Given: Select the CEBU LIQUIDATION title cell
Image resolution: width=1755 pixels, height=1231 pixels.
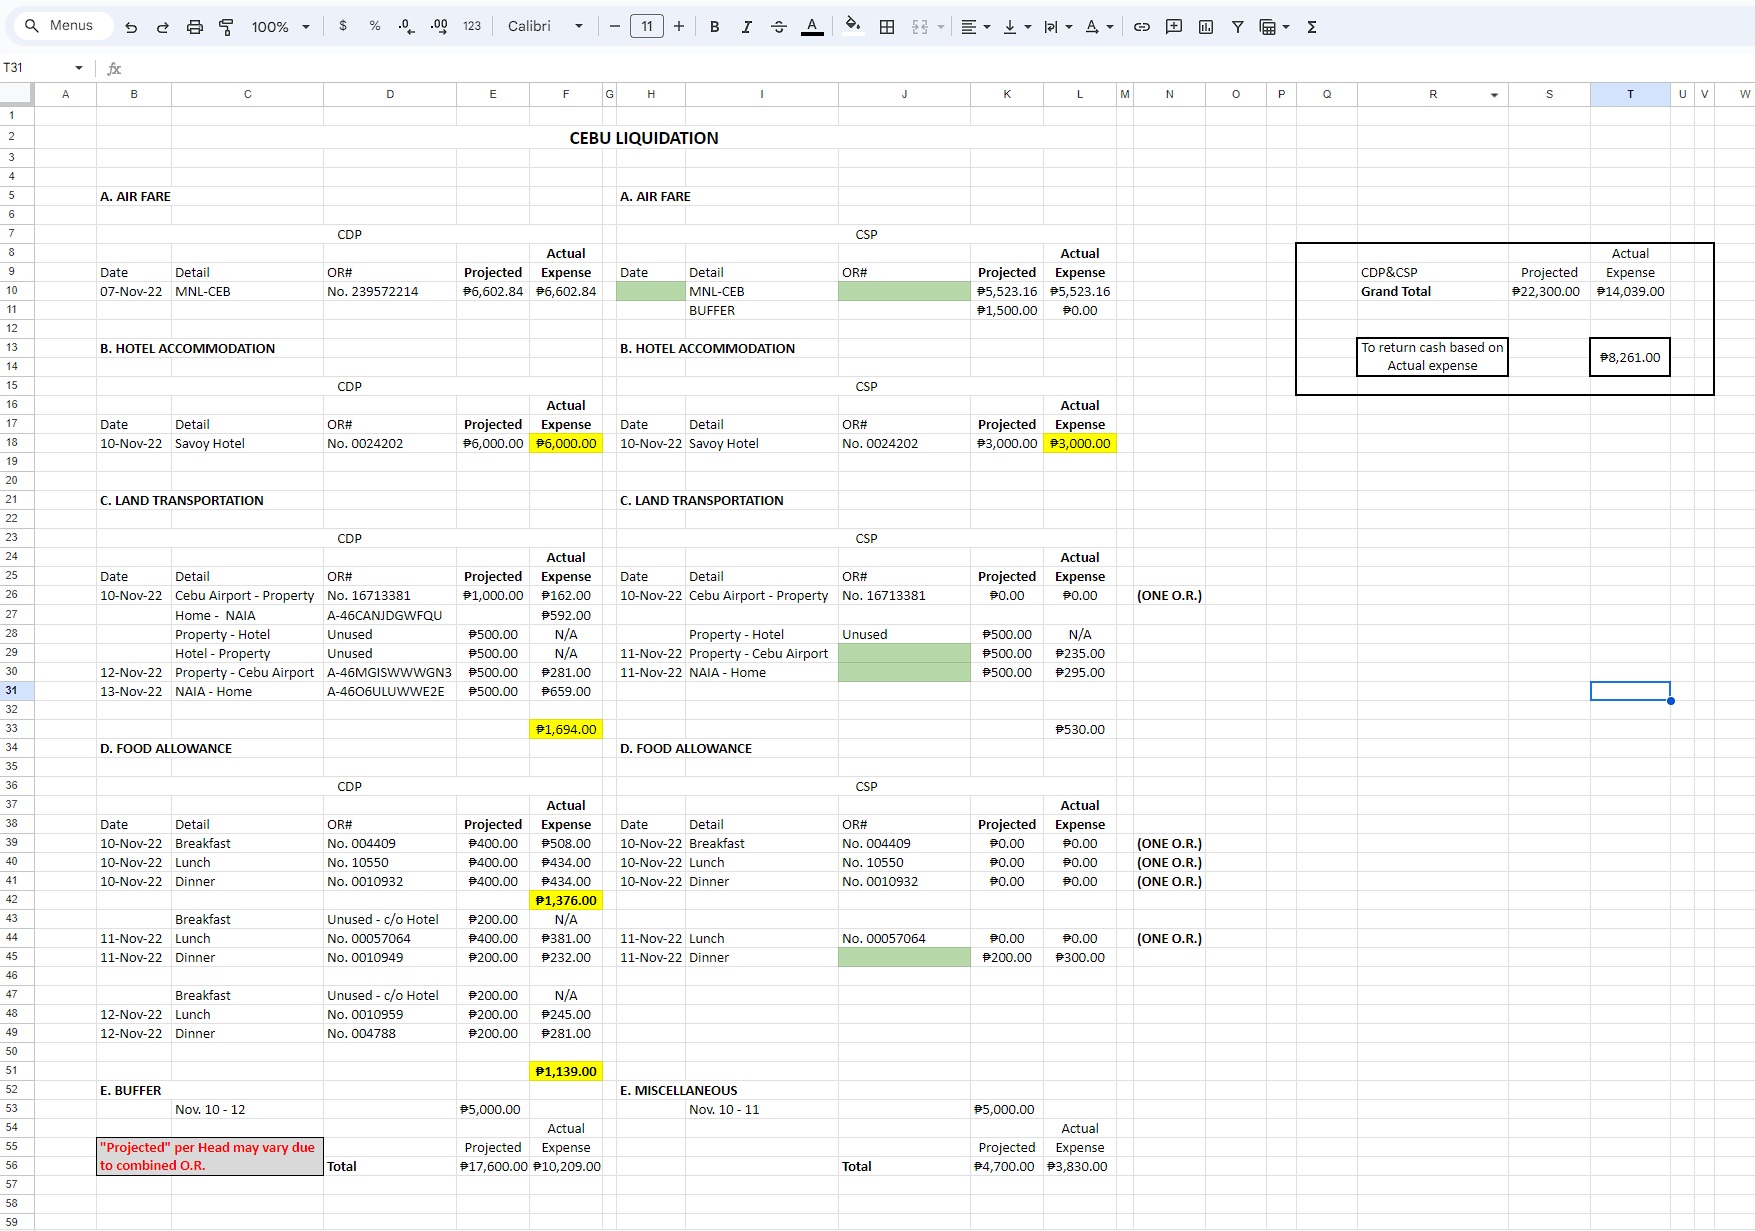Looking at the screenshot, I should [x=644, y=138].
